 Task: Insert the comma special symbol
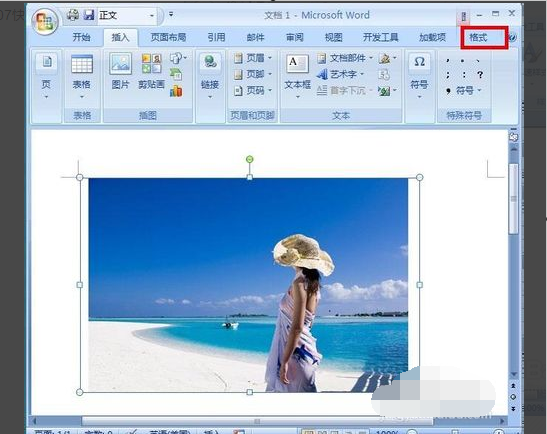pos(448,61)
